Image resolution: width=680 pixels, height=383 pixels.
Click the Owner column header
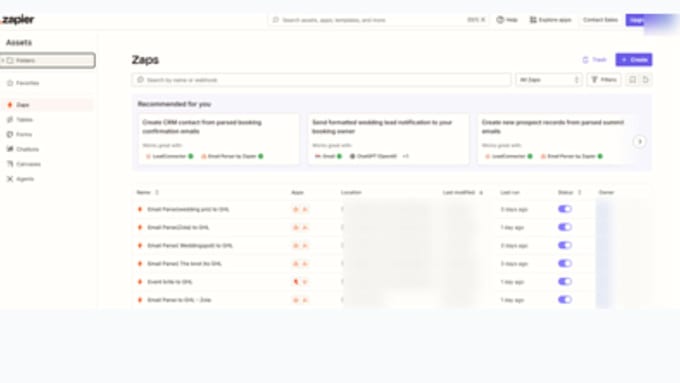606,192
